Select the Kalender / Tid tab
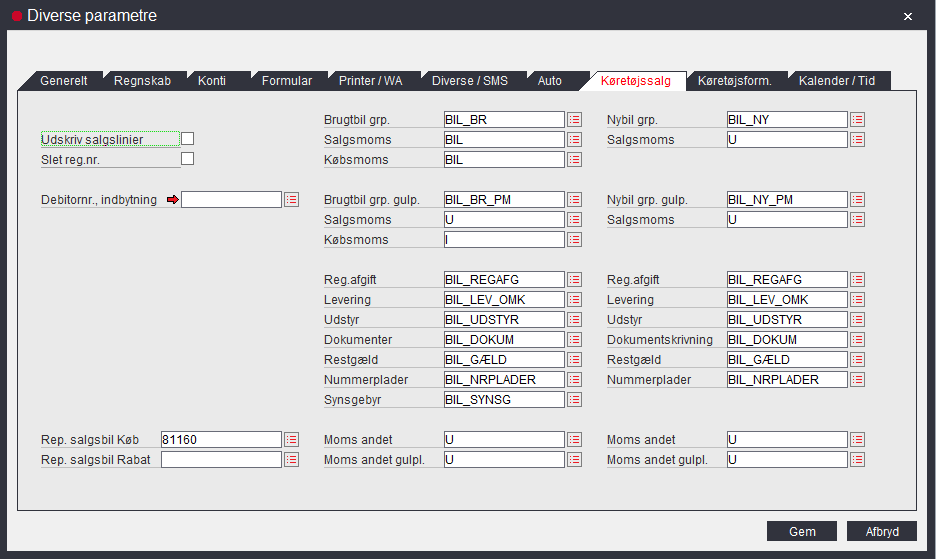This screenshot has height=559, width=936. (836, 81)
